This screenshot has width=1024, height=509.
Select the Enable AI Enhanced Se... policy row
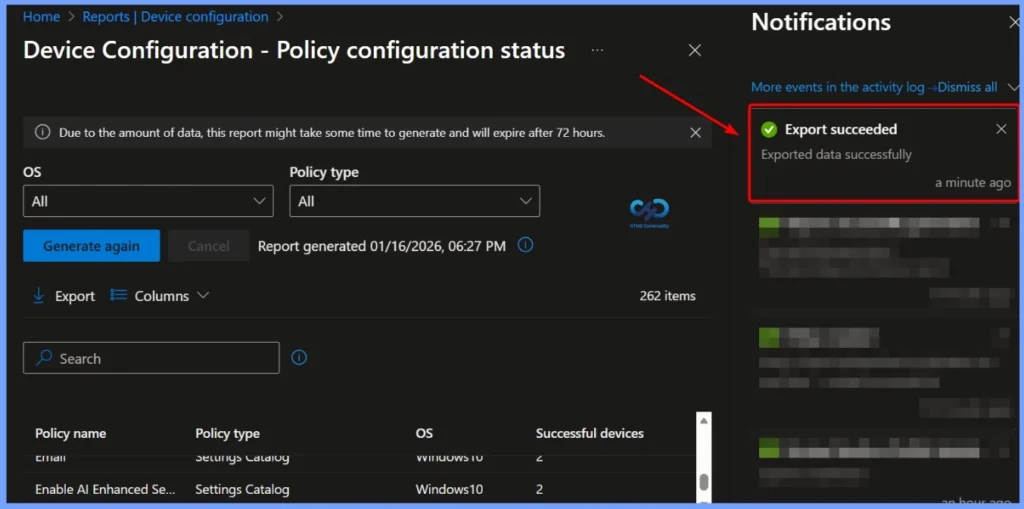pyautogui.click(x=359, y=489)
